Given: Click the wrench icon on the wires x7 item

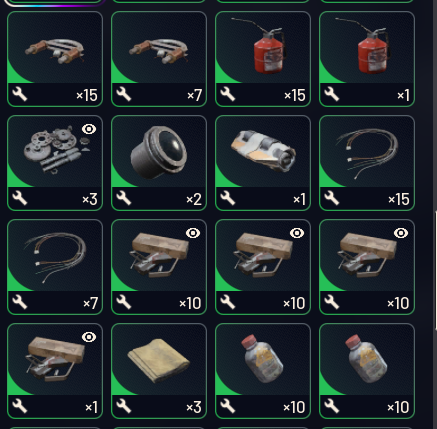Looking at the screenshot, I should pyautogui.click(x=20, y=302).
